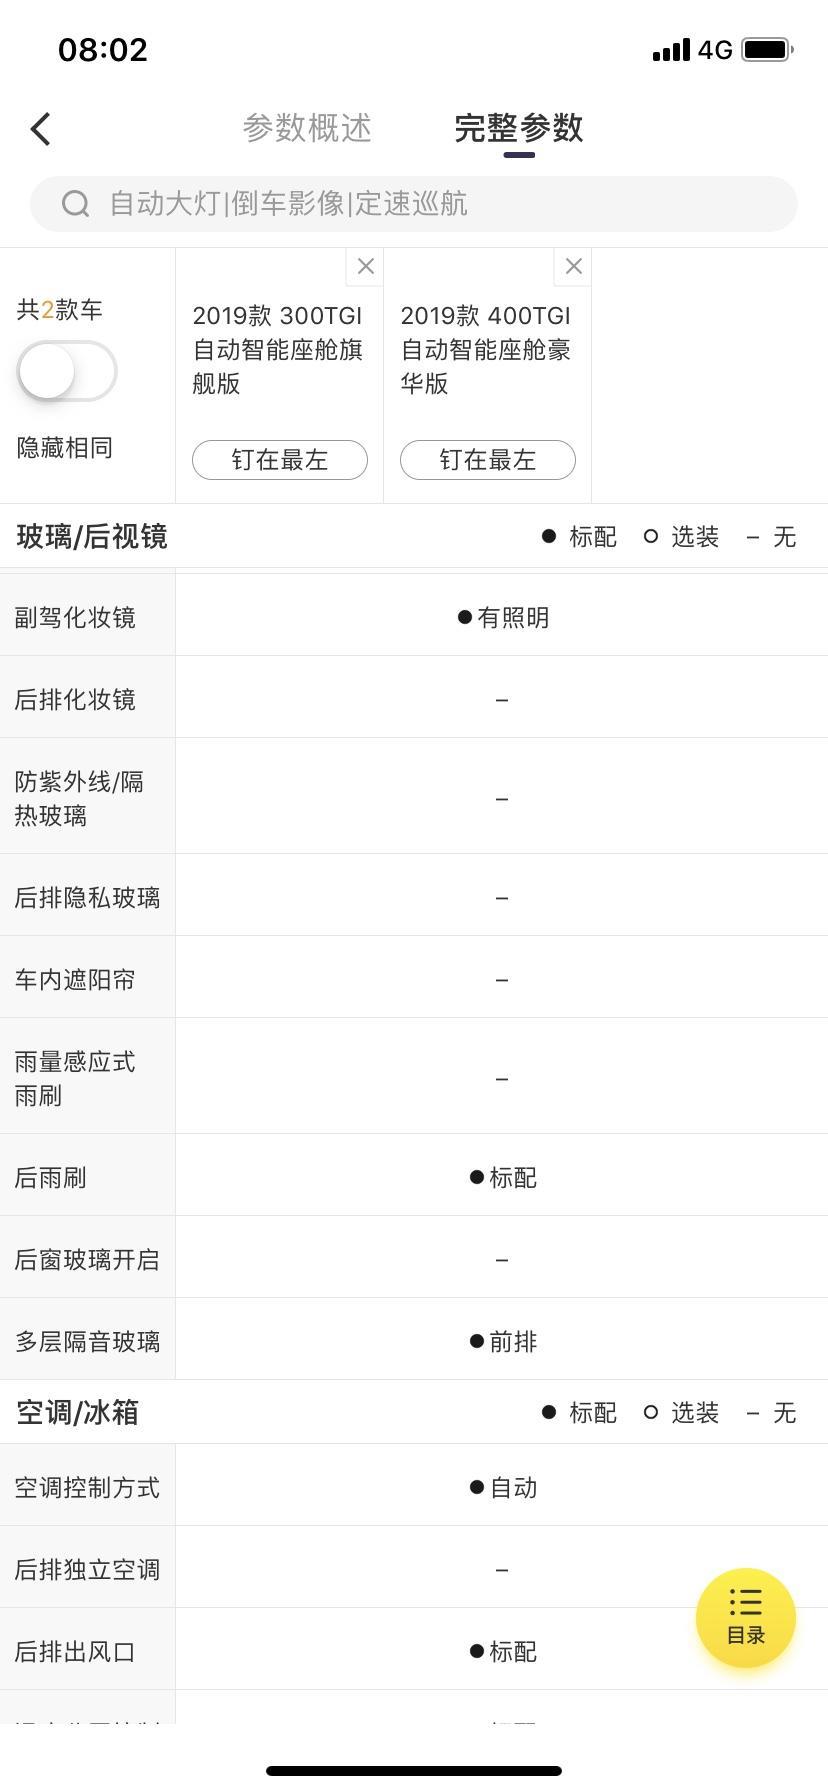Pin the 300TGI model to the left
Viewport: 828px width, 1792px height.
point(280,460)
